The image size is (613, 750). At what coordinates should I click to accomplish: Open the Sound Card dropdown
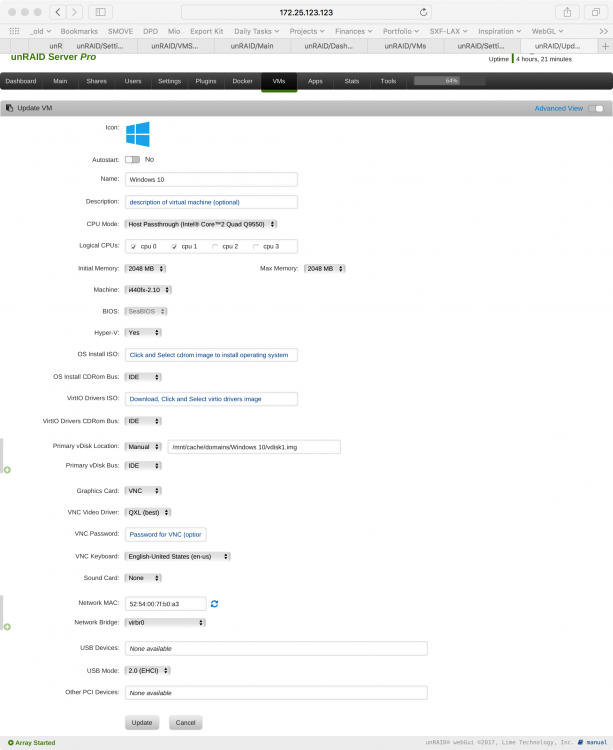click(143, 578)
